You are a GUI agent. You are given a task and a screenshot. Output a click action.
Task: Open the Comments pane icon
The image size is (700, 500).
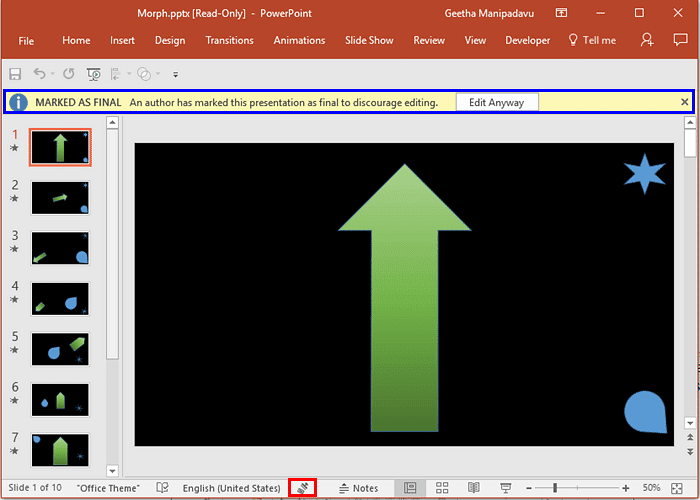click(680, 40)
